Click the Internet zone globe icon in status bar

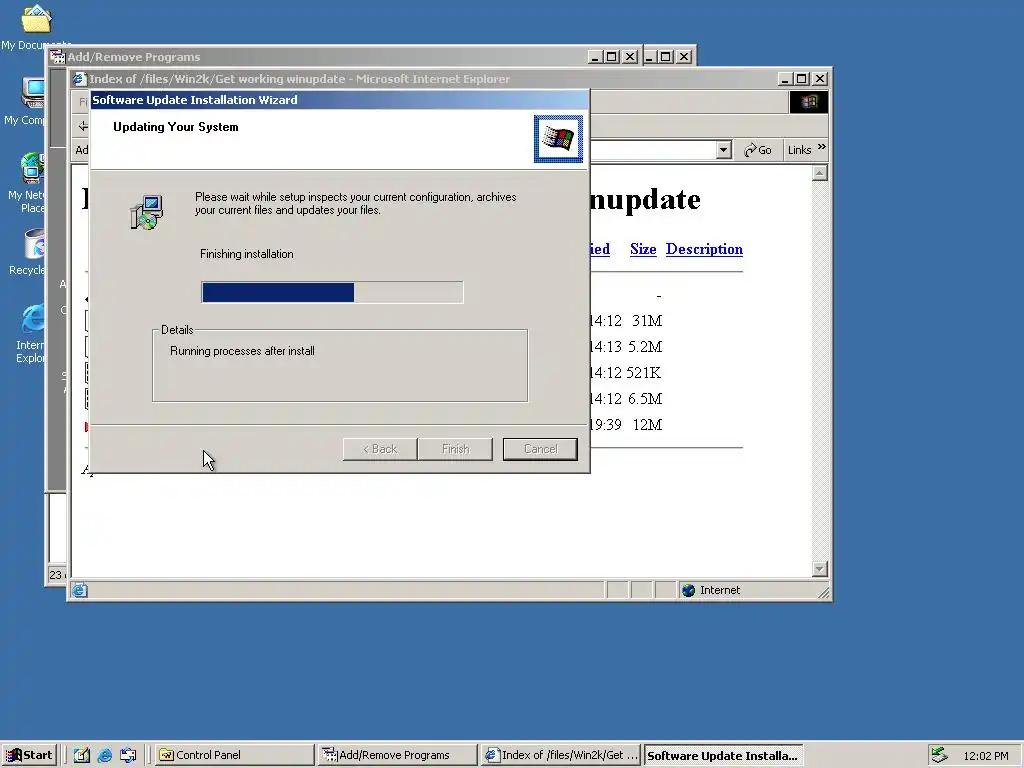[x=688, y=590]
